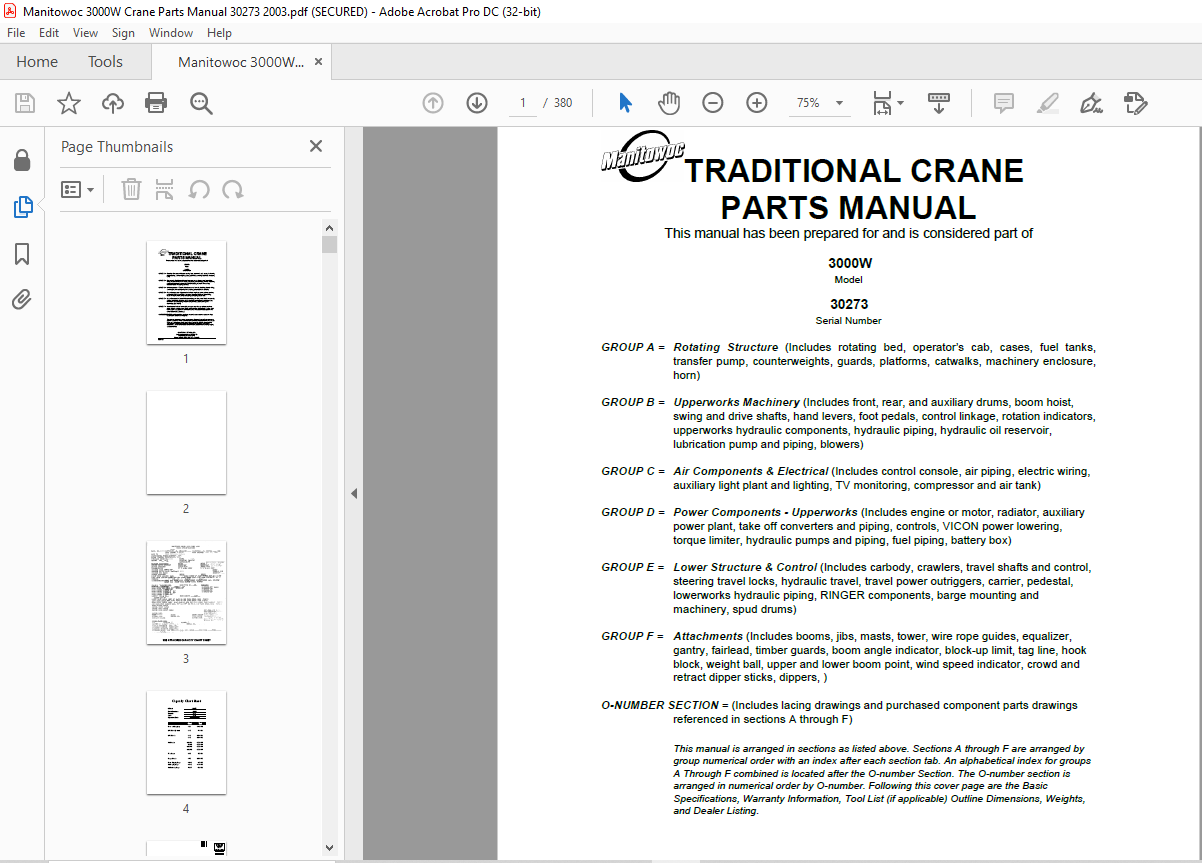Toggle the Page Thumbnails panel icon
The image size is (1202, 863).
[22, 207]
